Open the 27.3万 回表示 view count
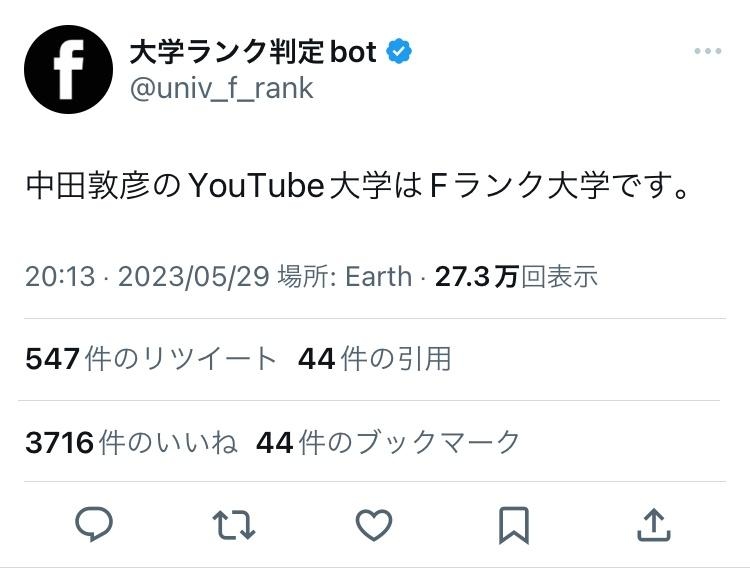The image size is (750, 573). coord(517,276)
